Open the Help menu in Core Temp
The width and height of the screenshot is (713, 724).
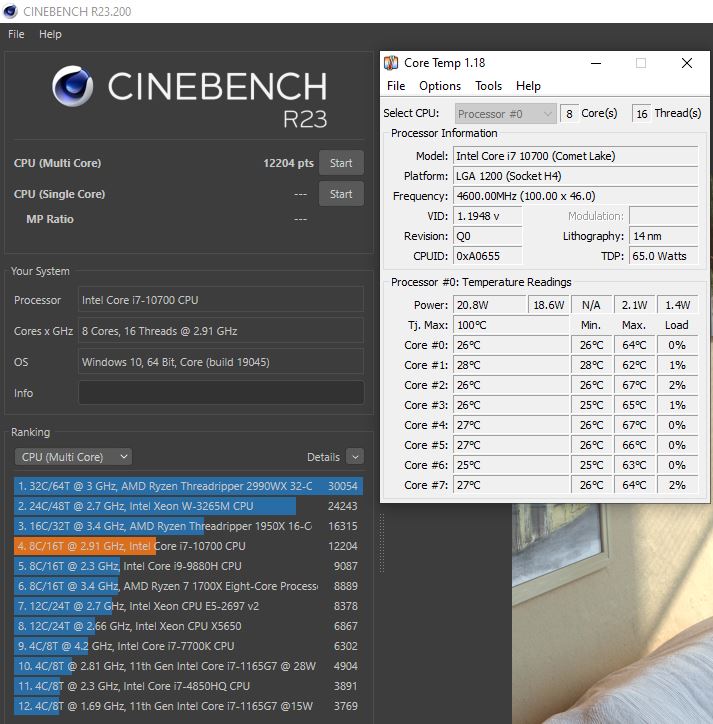tap(528, 86)
